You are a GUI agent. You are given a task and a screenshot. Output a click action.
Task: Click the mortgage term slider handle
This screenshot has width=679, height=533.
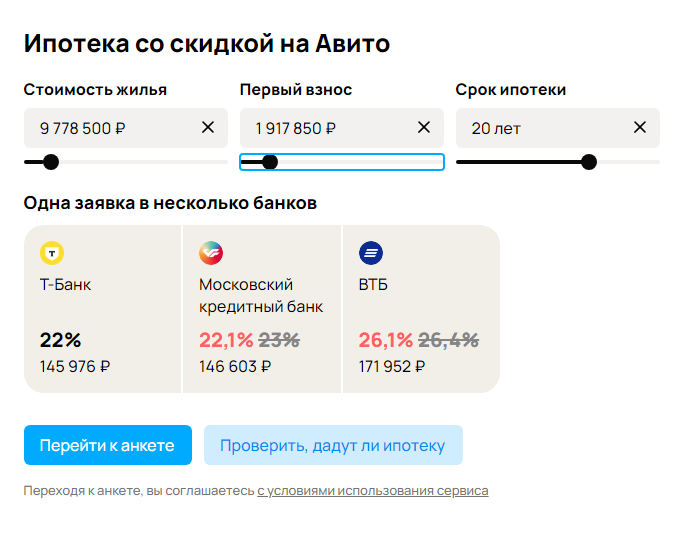coord(589,162)
